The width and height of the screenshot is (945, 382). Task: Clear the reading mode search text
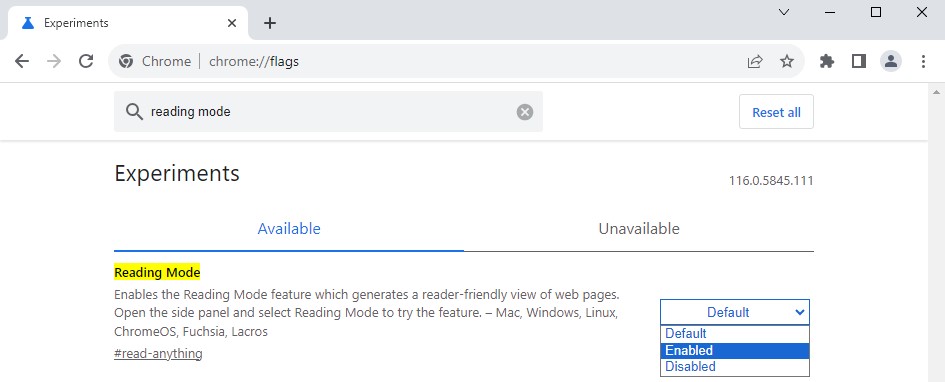(x=524, y=111)
